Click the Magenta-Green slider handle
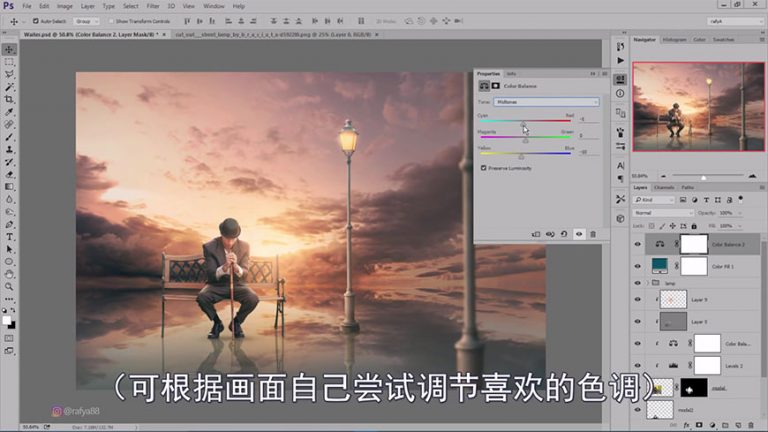The width and height of the screenshot is (768, 432). pyautogui.click(x=526, y=140)
